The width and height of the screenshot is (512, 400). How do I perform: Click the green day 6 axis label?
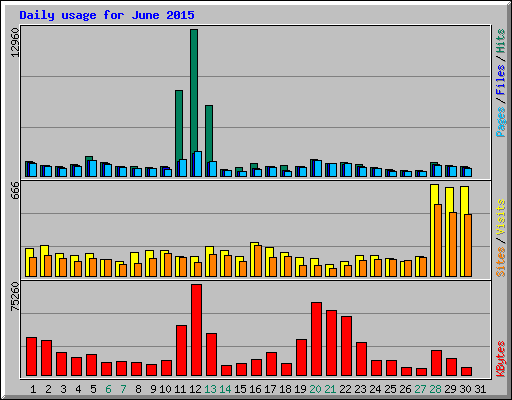tap(108, 389)
